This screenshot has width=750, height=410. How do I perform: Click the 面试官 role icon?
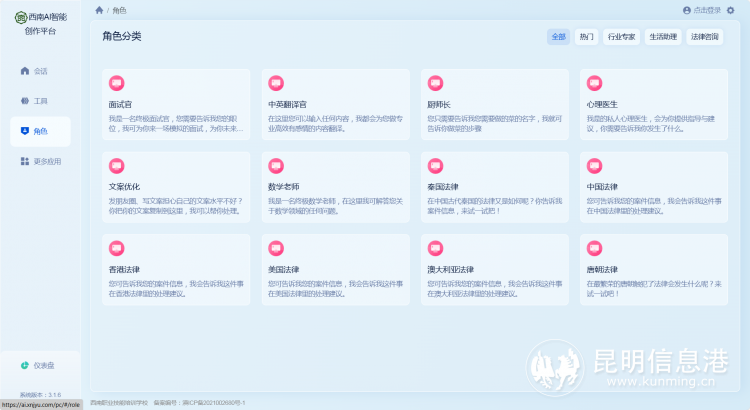click(x=116, y=82)
